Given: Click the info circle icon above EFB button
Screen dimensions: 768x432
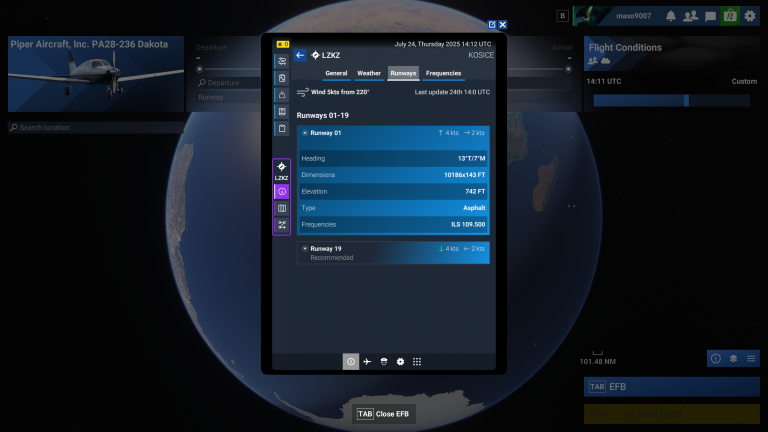Looking at the screenshot, I should pyautogui.click(x=716, y=359).
